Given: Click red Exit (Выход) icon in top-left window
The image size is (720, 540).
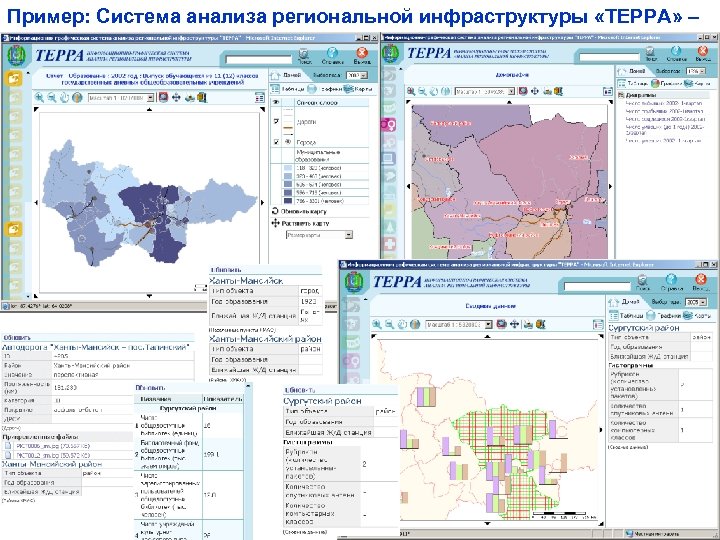Looking at the screenshot, I should pos(362,54).
